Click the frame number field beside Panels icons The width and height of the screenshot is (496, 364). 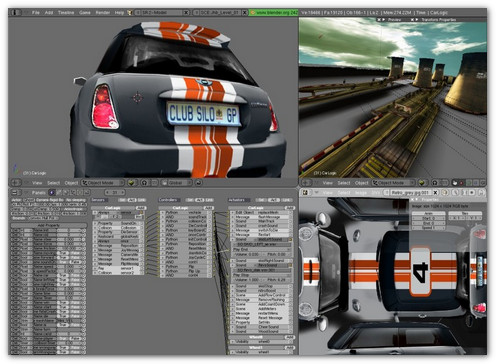[115, 192]
